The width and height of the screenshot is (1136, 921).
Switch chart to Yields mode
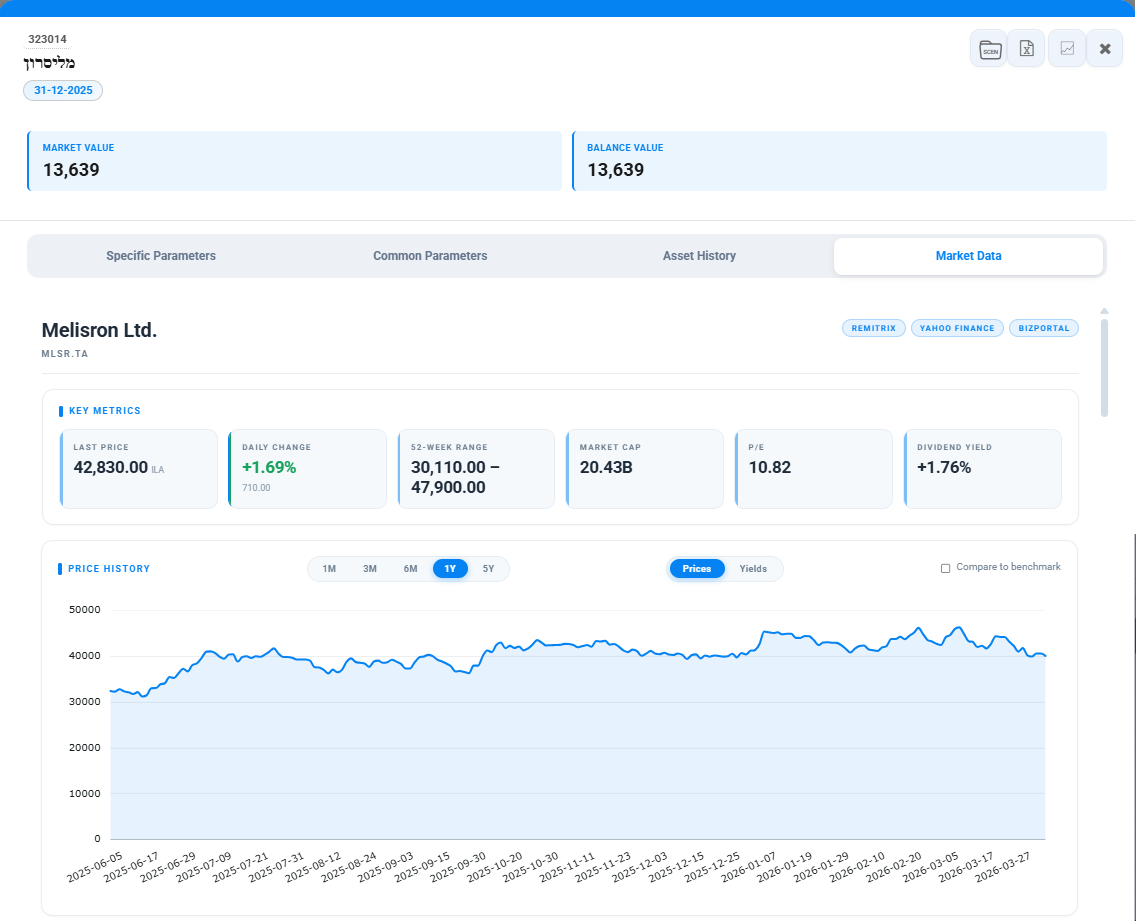click(x=753, y=569)
